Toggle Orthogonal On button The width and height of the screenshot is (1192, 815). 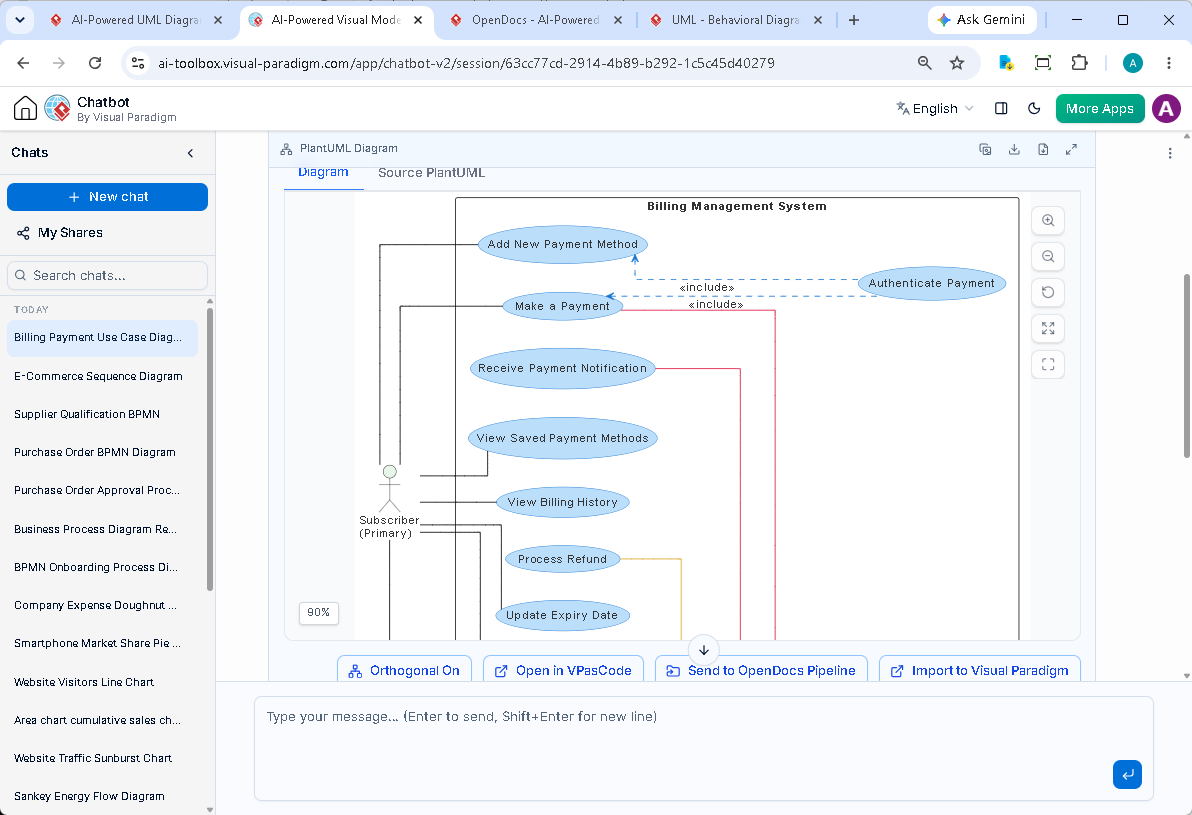404,670
